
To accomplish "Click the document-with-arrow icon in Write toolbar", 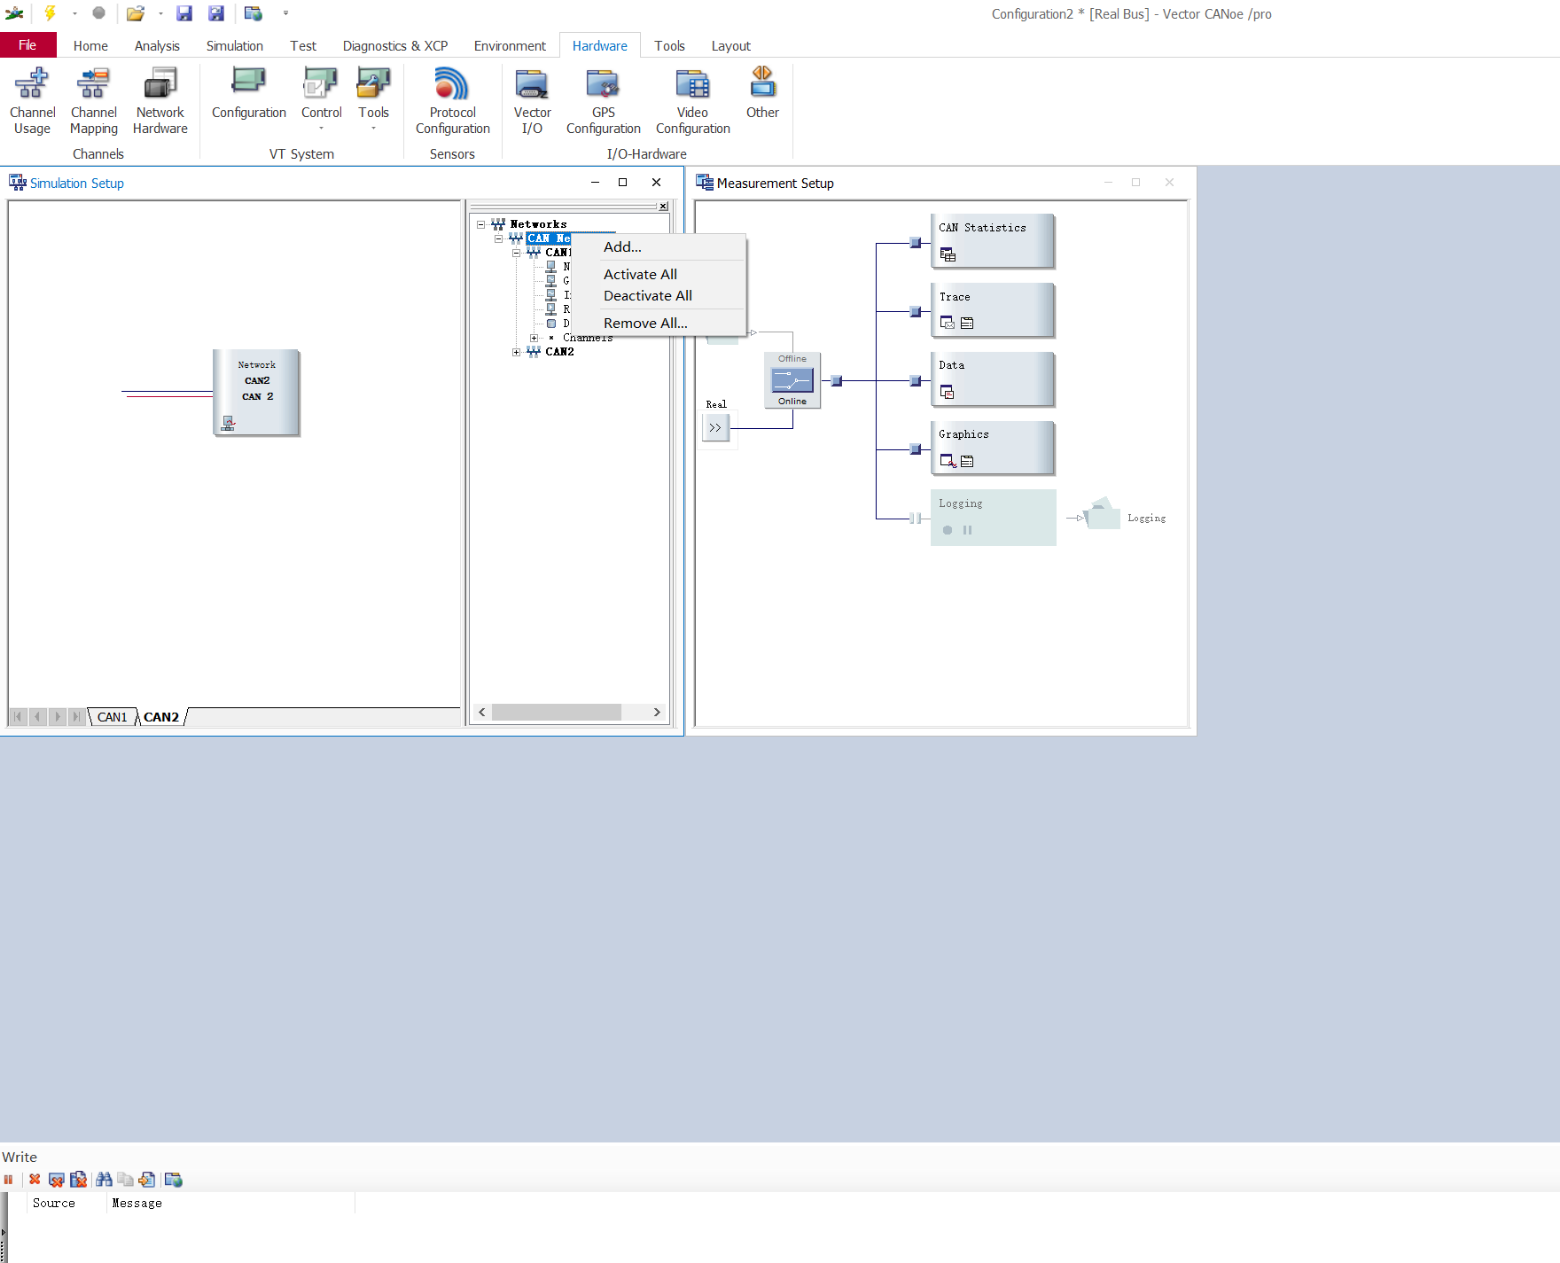I will 147,1180.
